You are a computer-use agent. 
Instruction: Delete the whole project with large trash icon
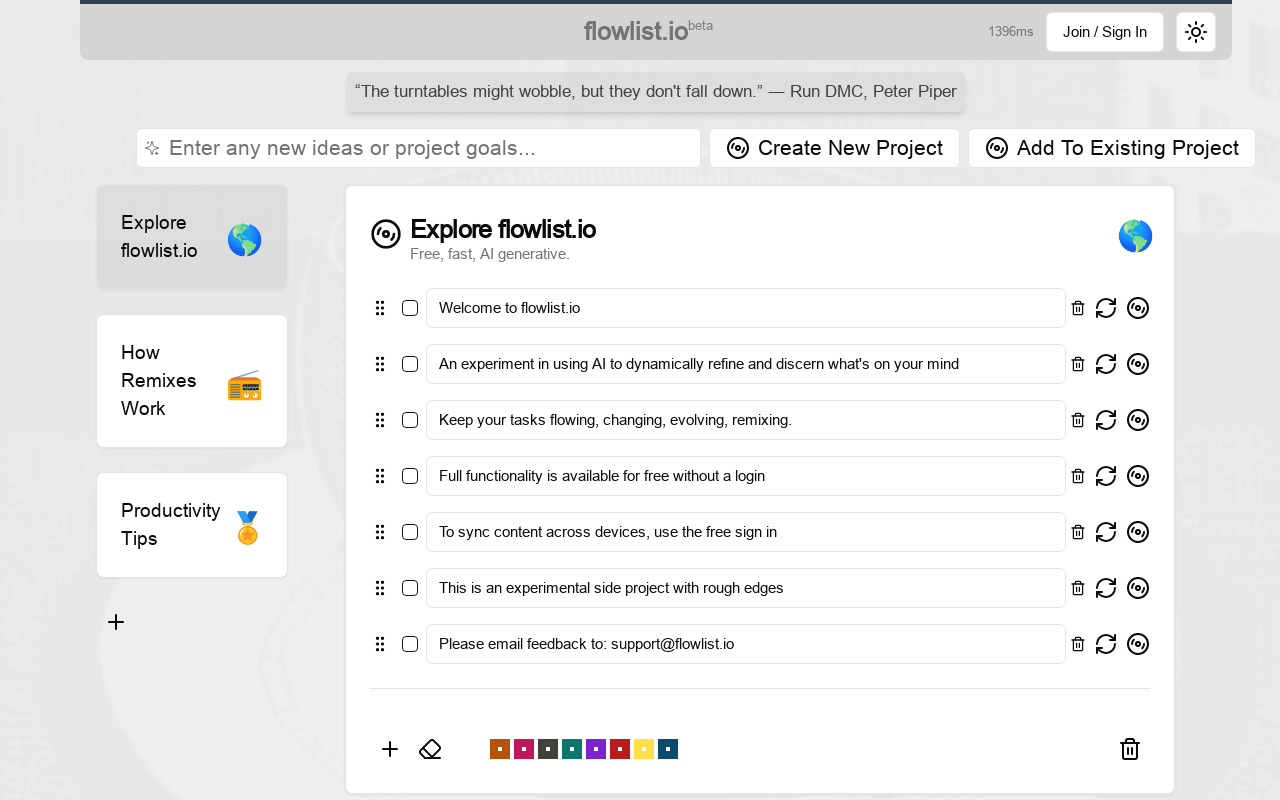[1130, 749]
